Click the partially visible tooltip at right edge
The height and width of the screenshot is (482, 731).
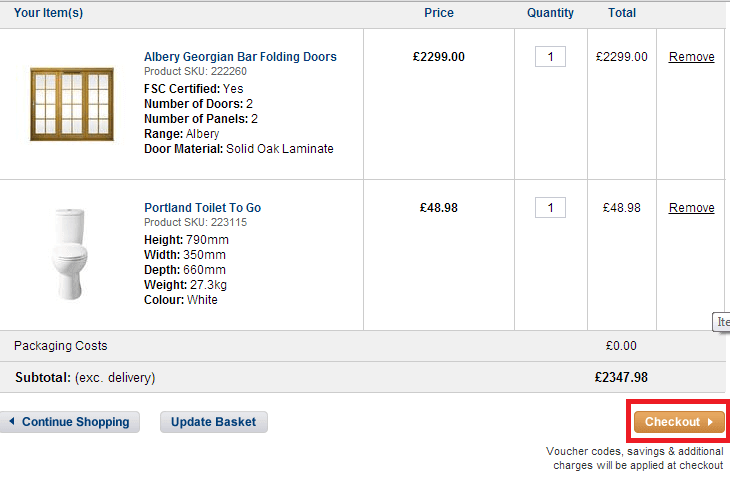click(x=722, y=322)
